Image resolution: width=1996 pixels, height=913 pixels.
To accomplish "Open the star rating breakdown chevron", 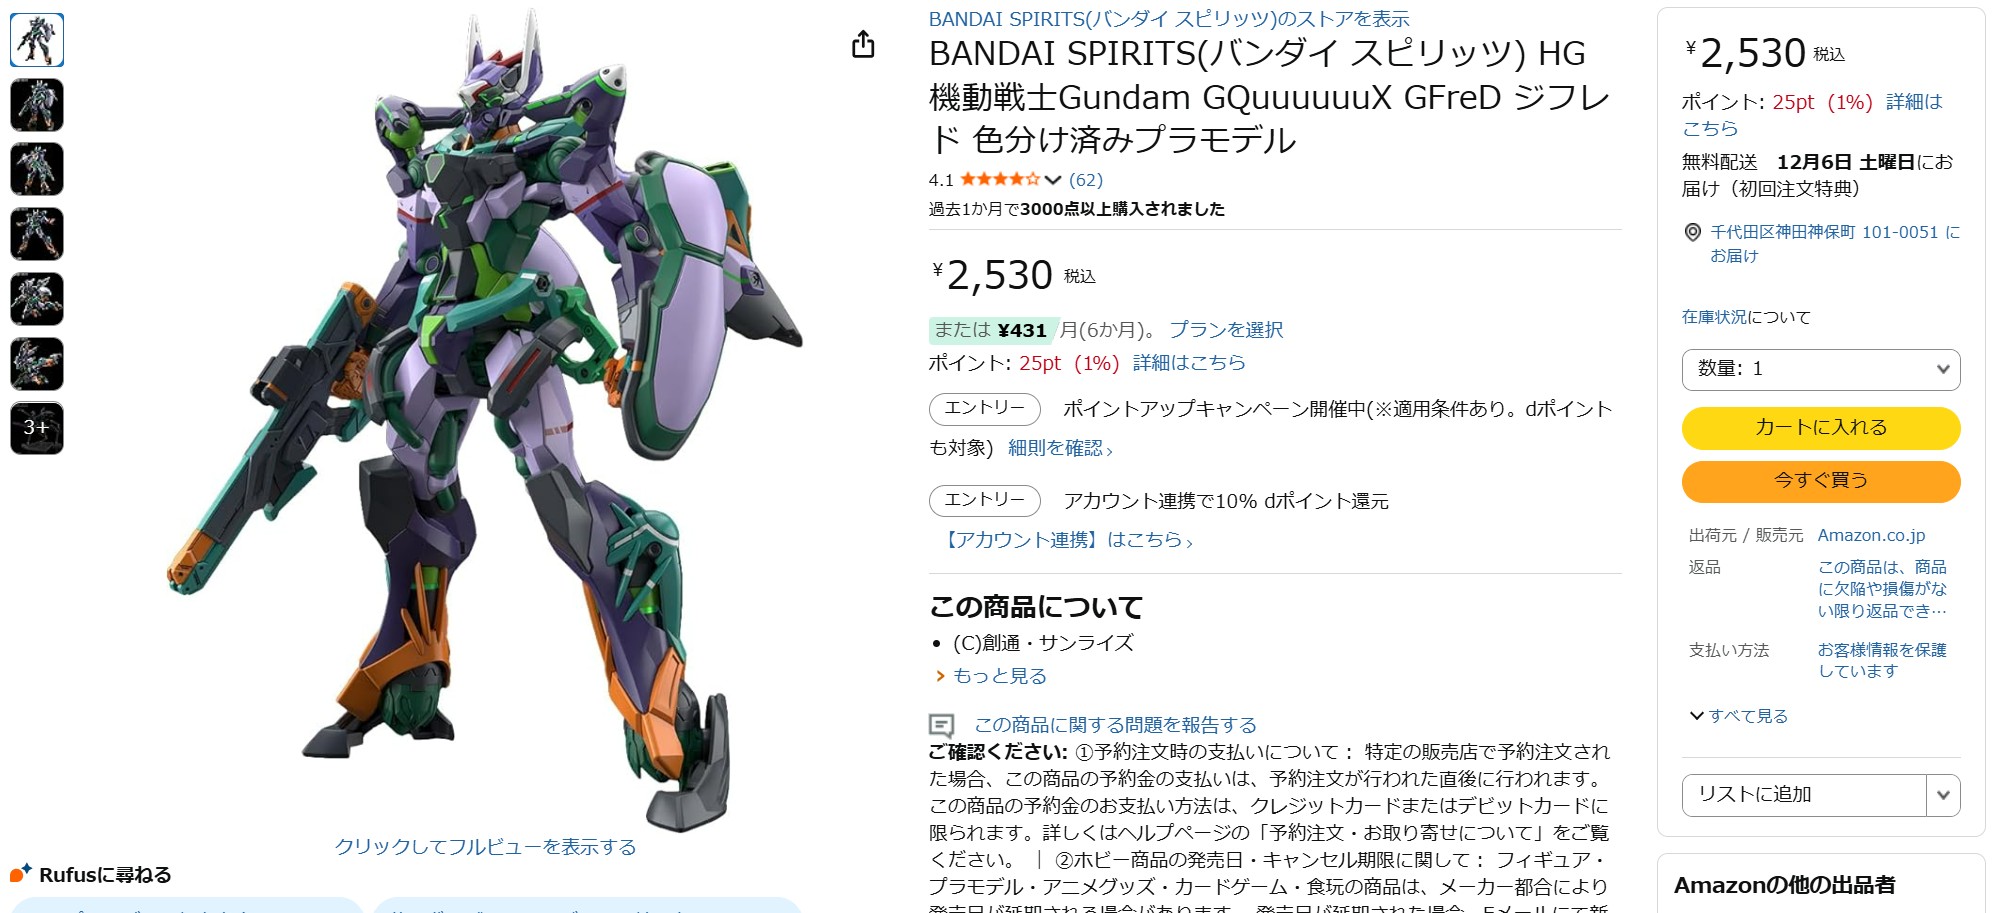I will point(1052,180).
